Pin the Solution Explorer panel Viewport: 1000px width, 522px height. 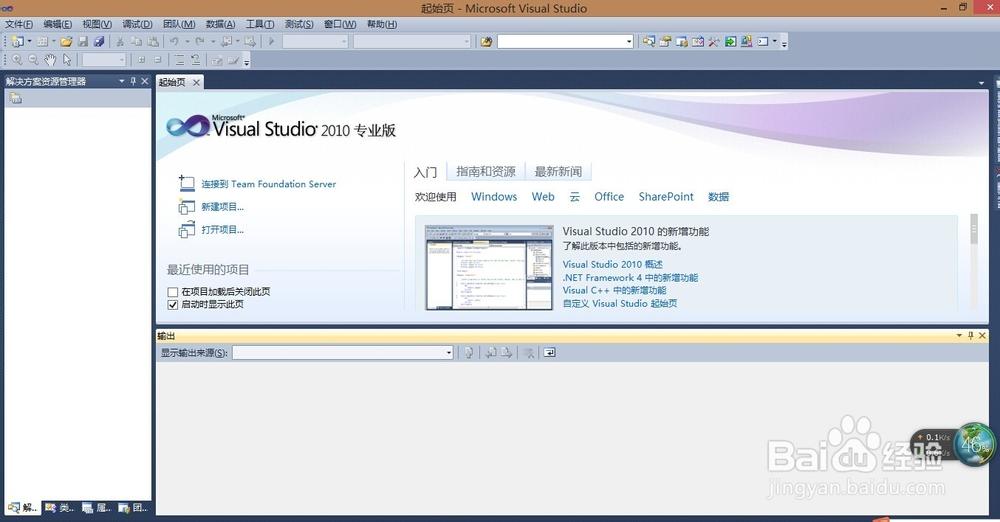[x=133, y=81]
